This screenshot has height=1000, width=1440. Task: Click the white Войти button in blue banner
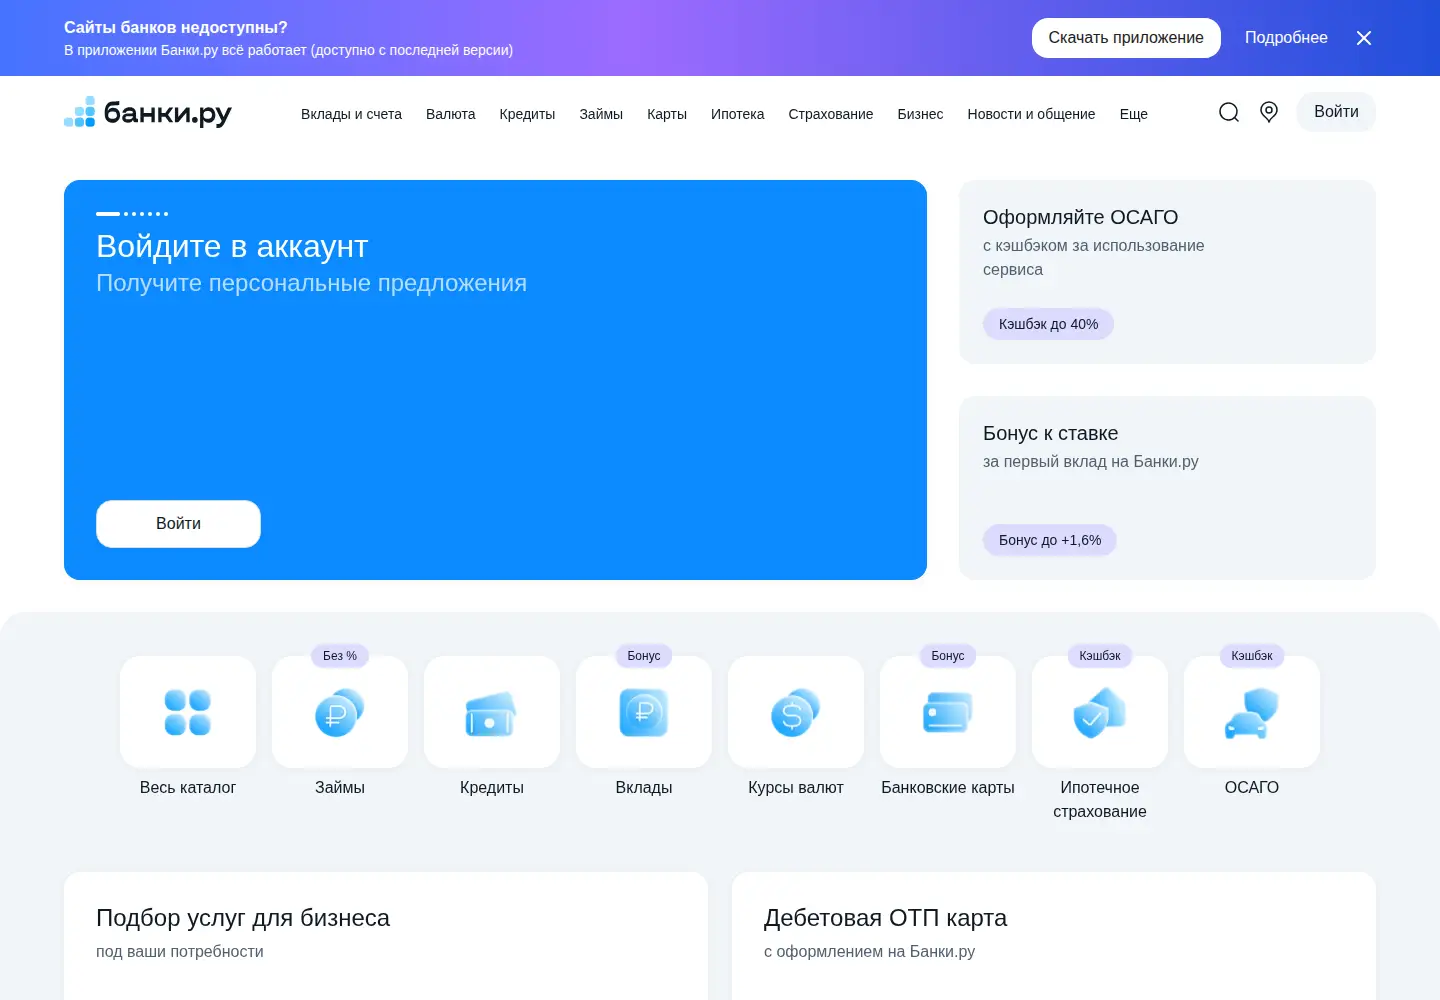(178, 524)
